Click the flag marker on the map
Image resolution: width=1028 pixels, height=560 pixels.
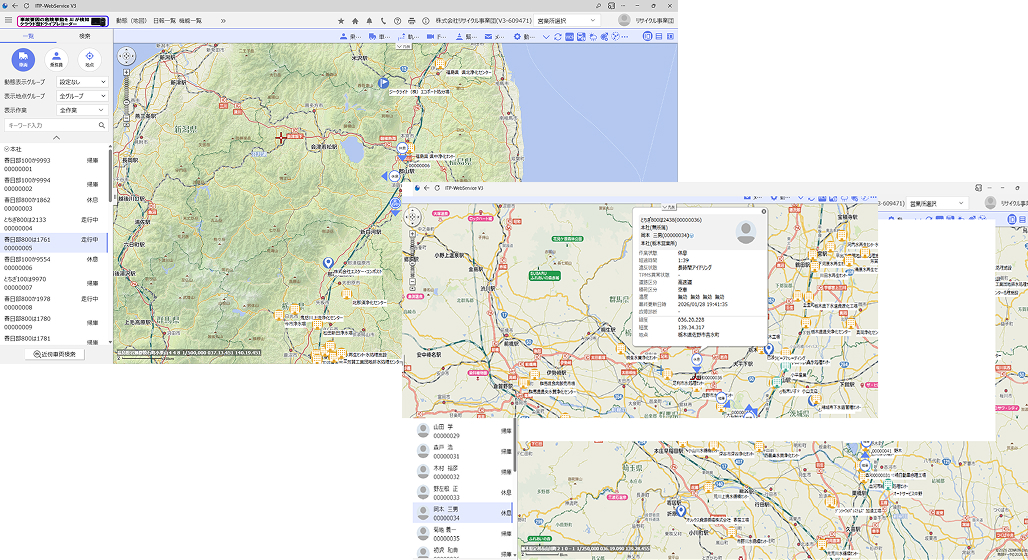pos(384,83)
